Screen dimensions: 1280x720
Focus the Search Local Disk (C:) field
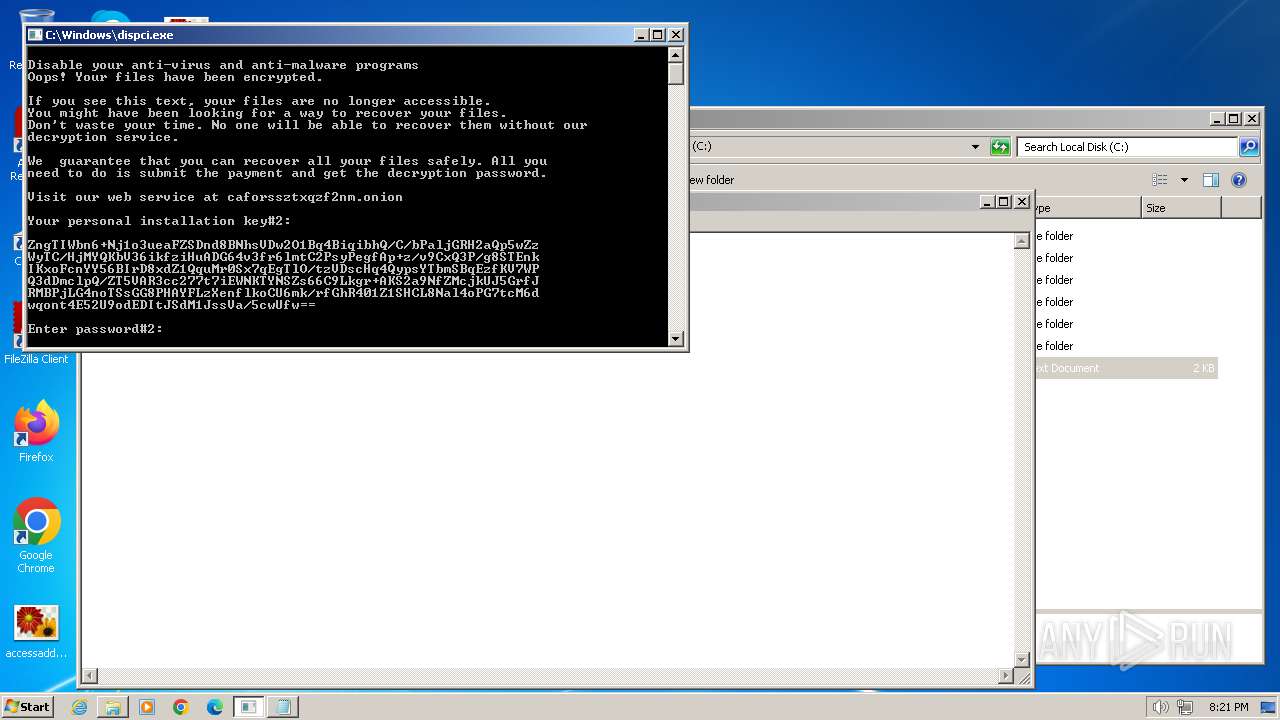[x=1128, y=147]
